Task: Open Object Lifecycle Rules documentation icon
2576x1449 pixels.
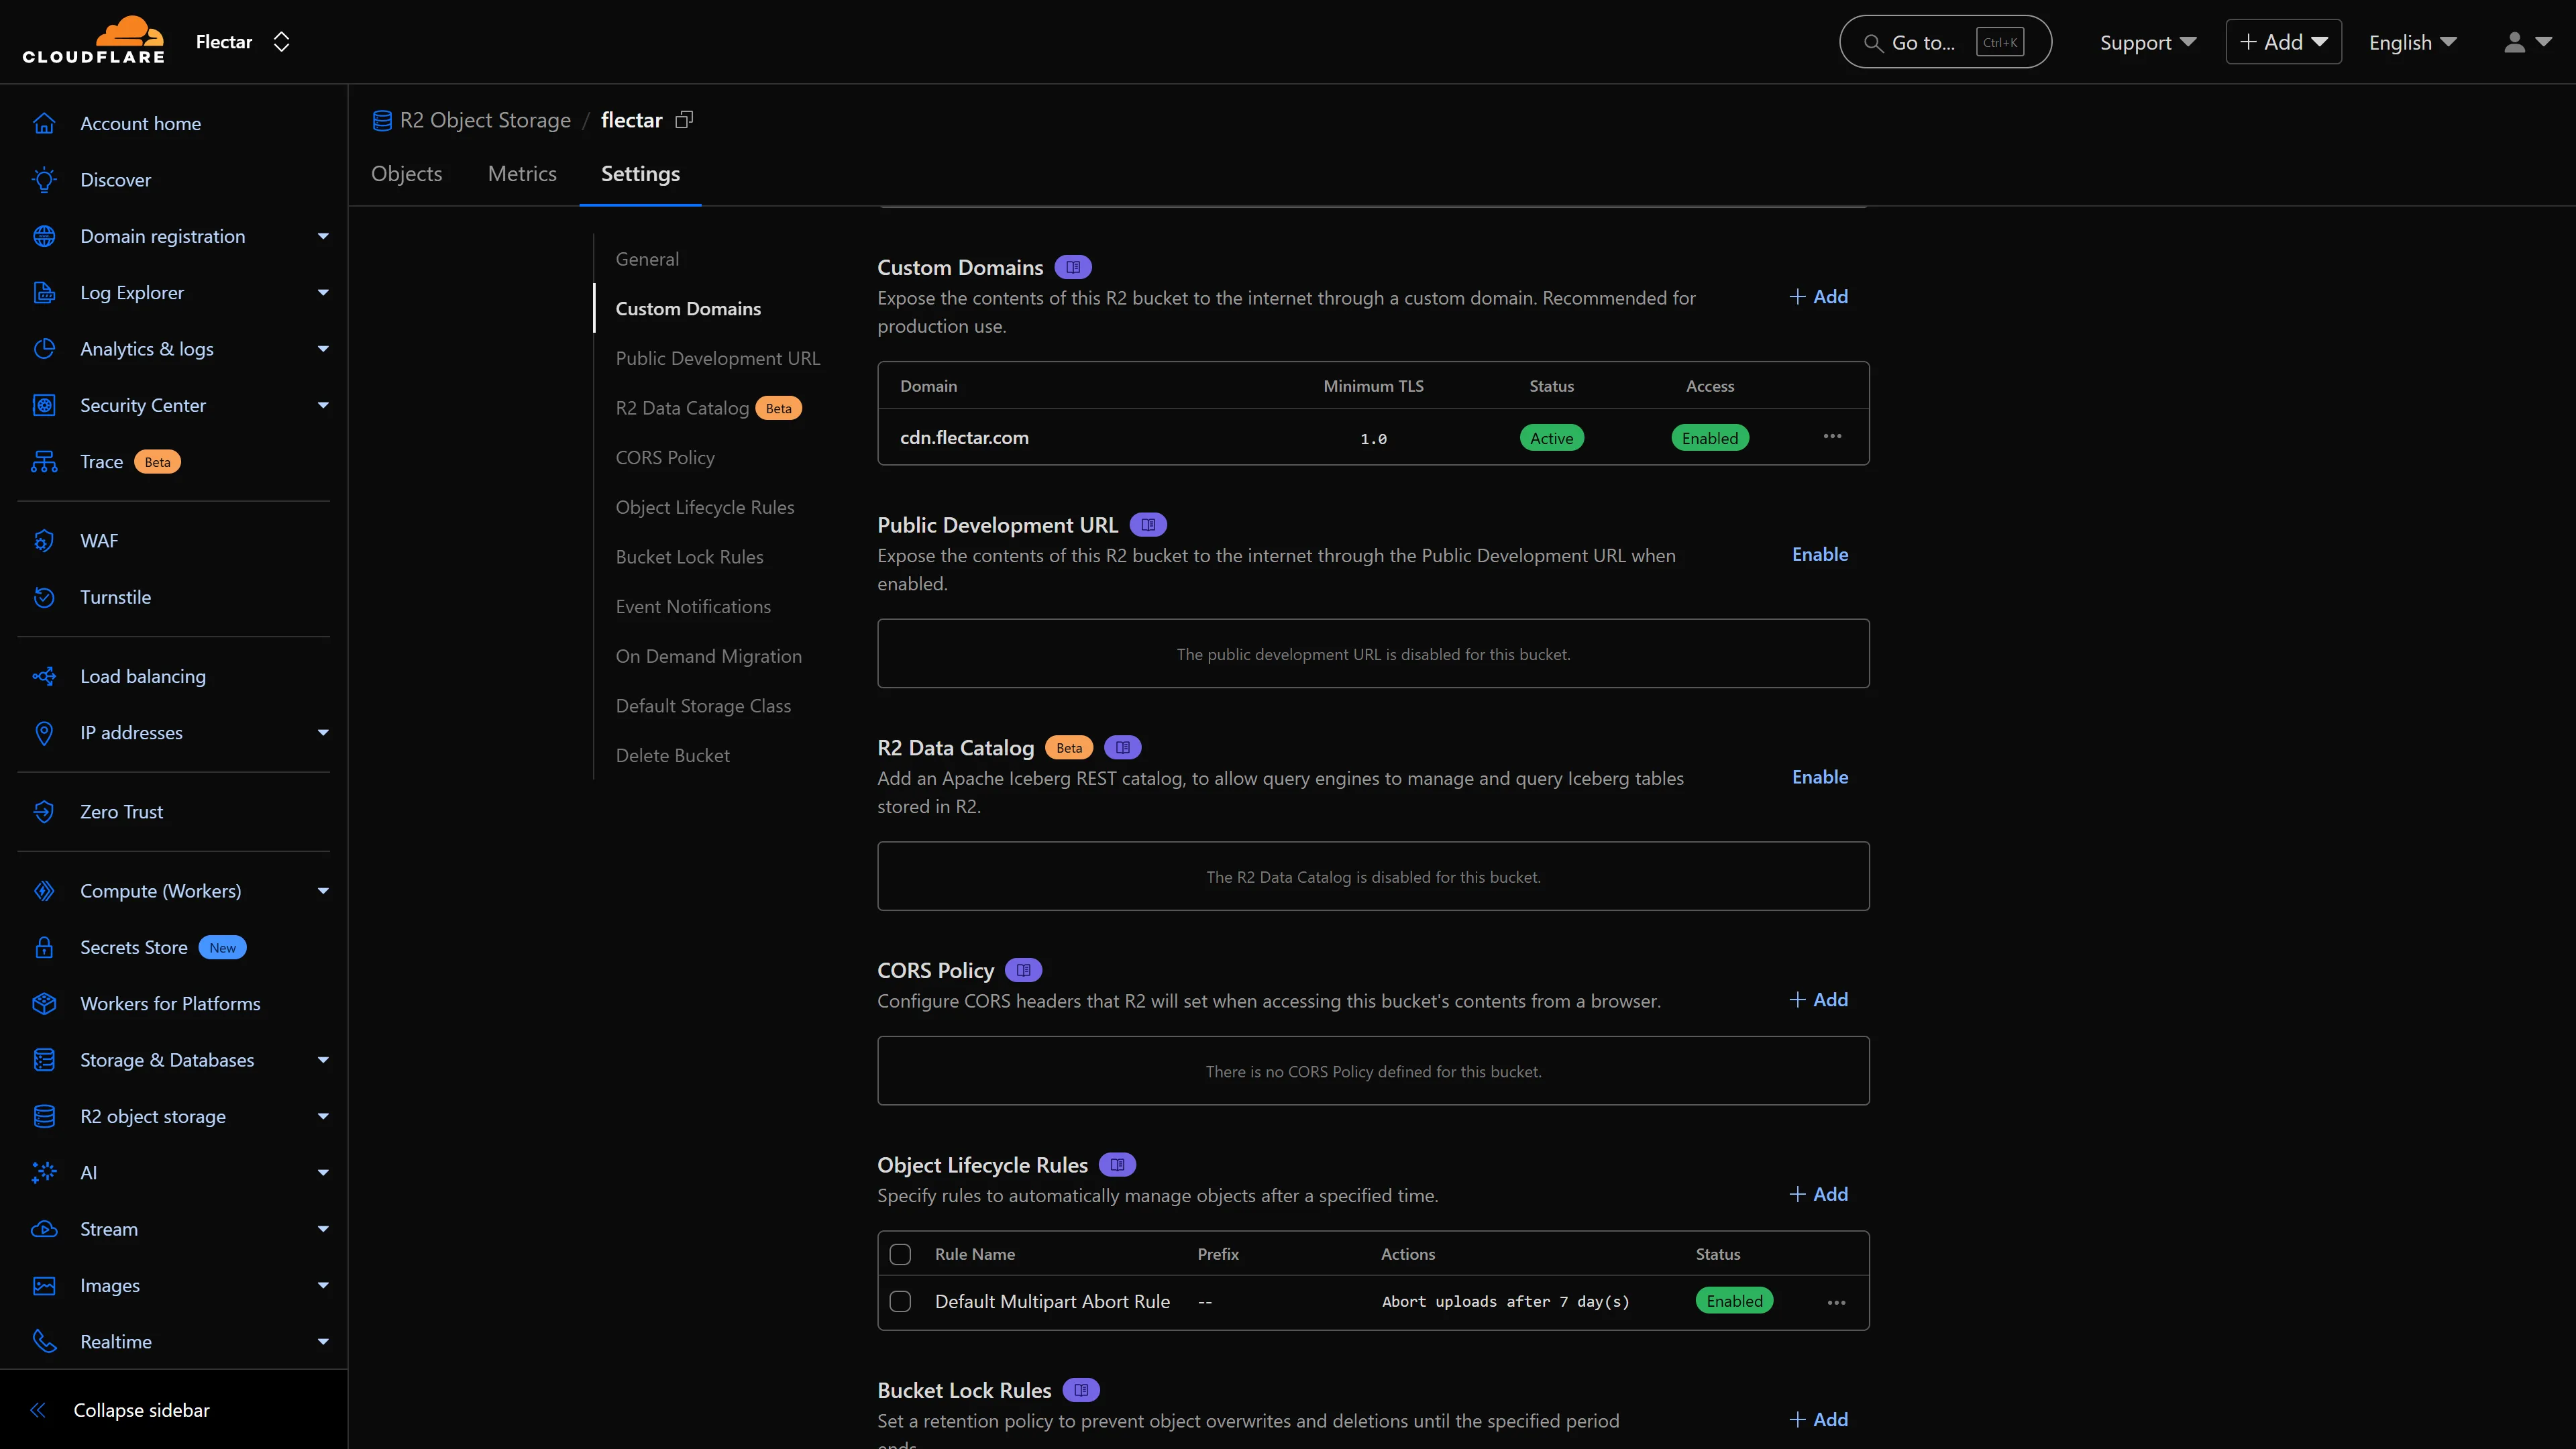Action: (x=1117, y=1165)
